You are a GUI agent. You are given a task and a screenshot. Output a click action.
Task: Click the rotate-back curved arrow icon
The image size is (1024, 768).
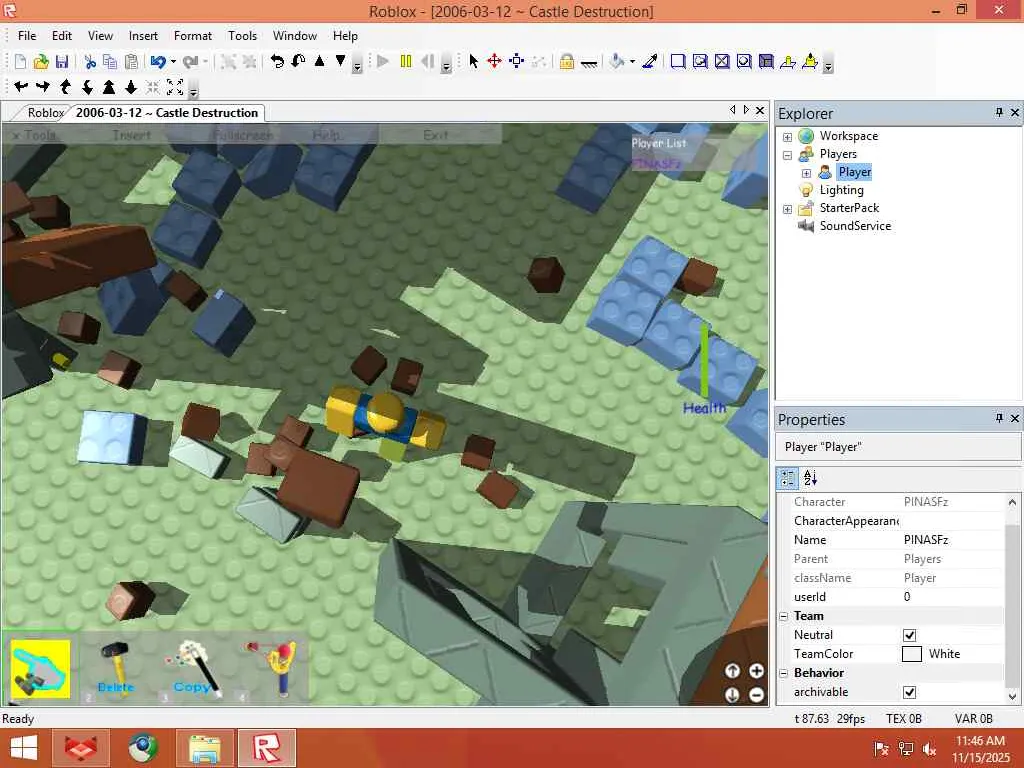coord(277,61)
